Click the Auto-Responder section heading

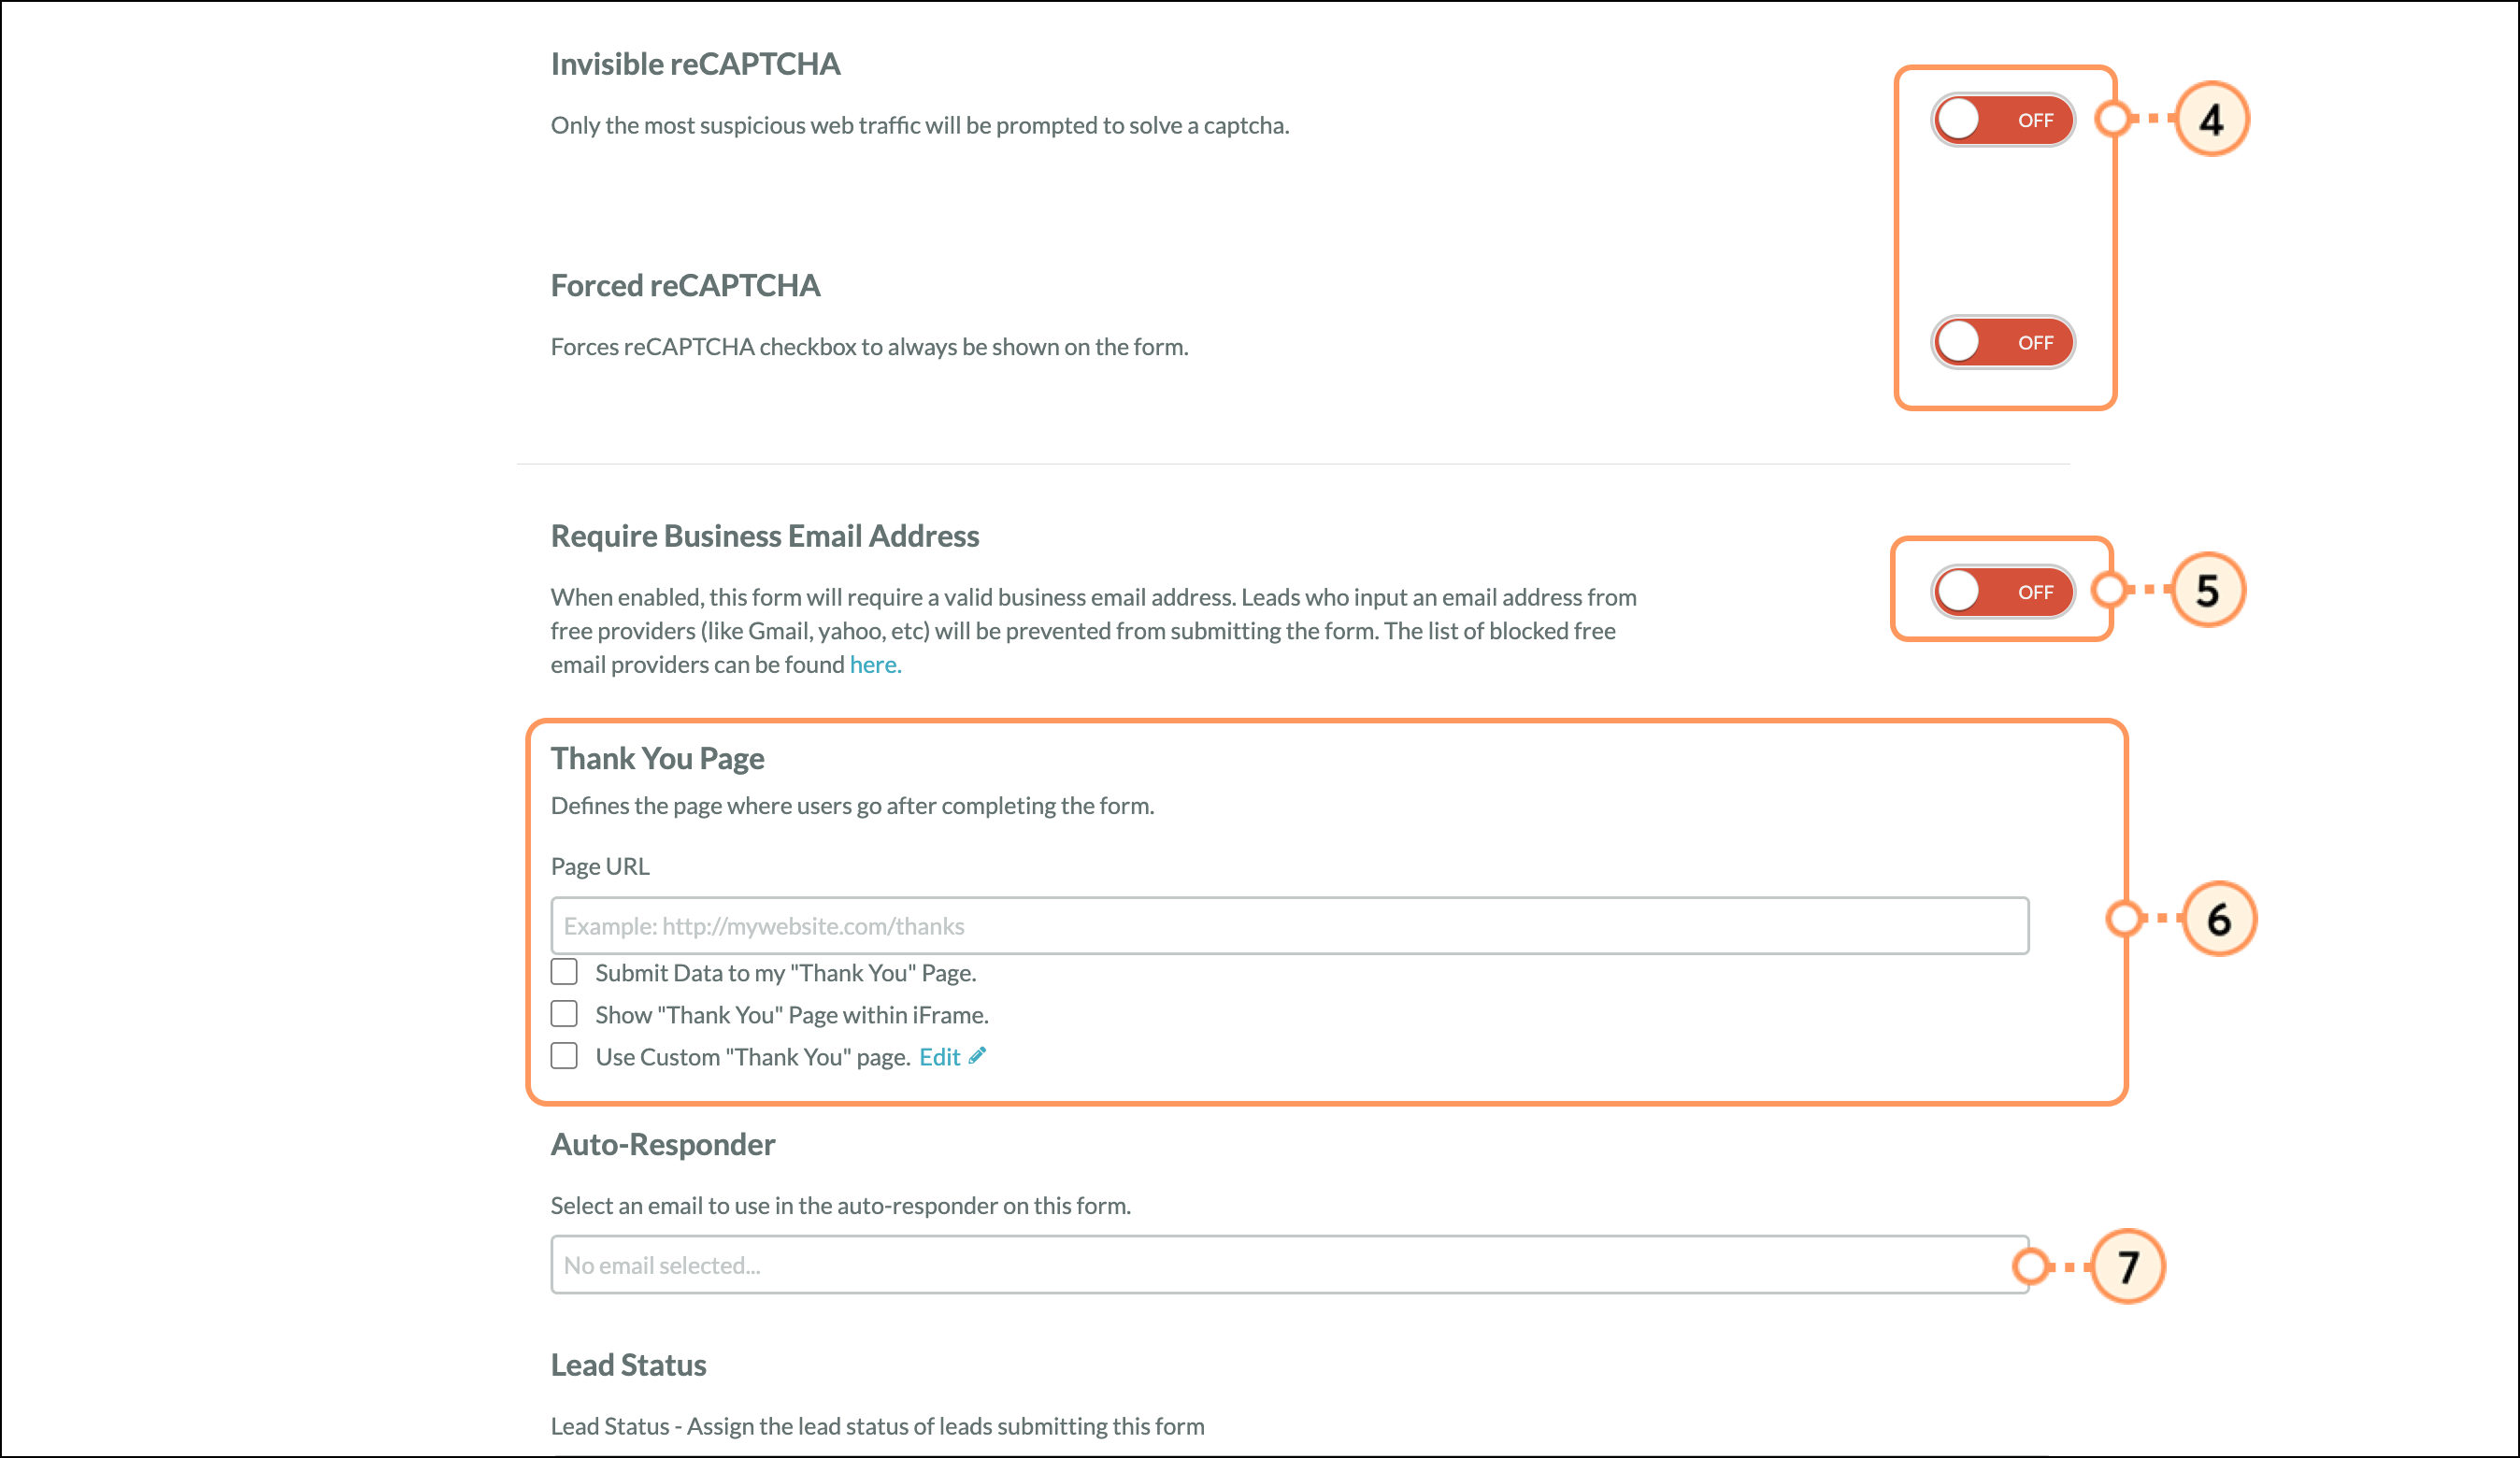(662, 1145)
